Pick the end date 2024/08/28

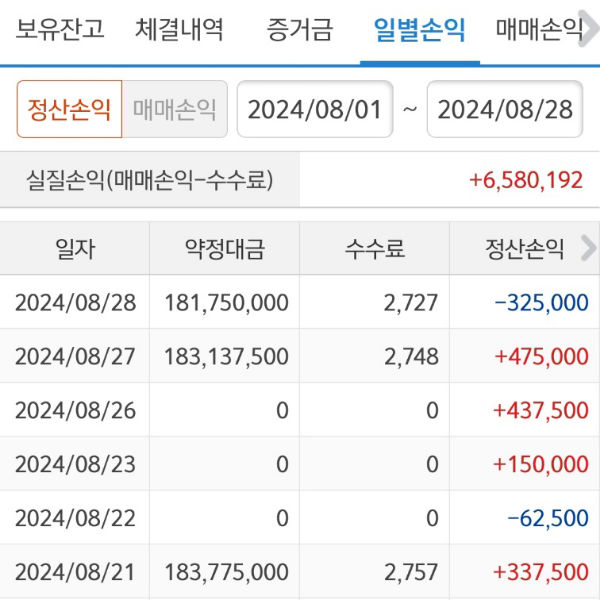coord(505,109)
